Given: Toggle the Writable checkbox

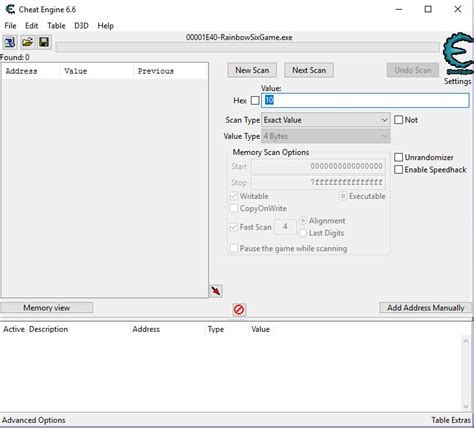Looking at the screenshot, I should click(x=234, y=196).
